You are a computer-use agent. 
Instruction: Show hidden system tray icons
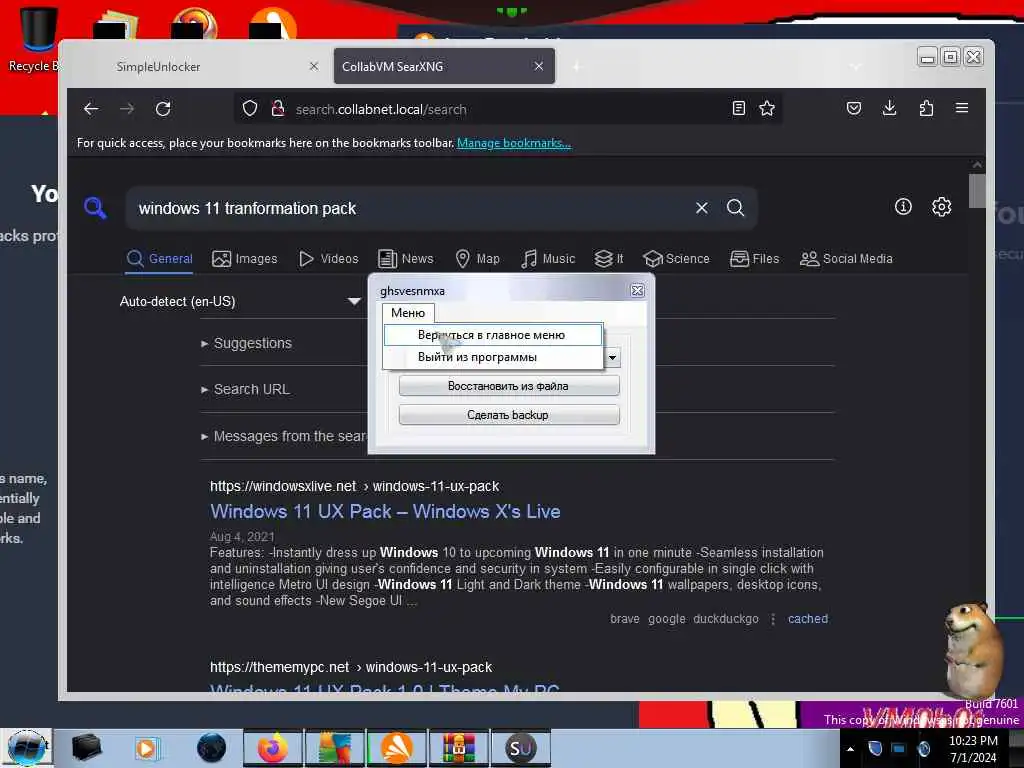pos(850,748)
